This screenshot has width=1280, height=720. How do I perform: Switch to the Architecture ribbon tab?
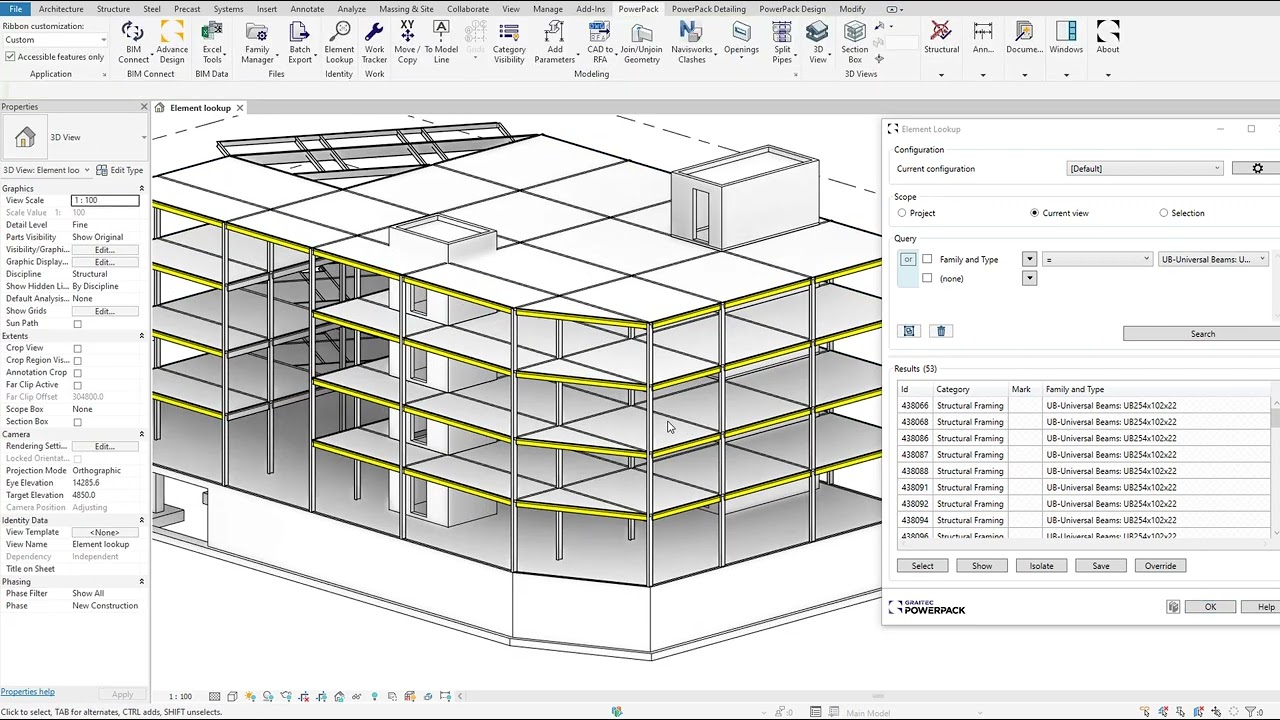(x=61, y=9)
